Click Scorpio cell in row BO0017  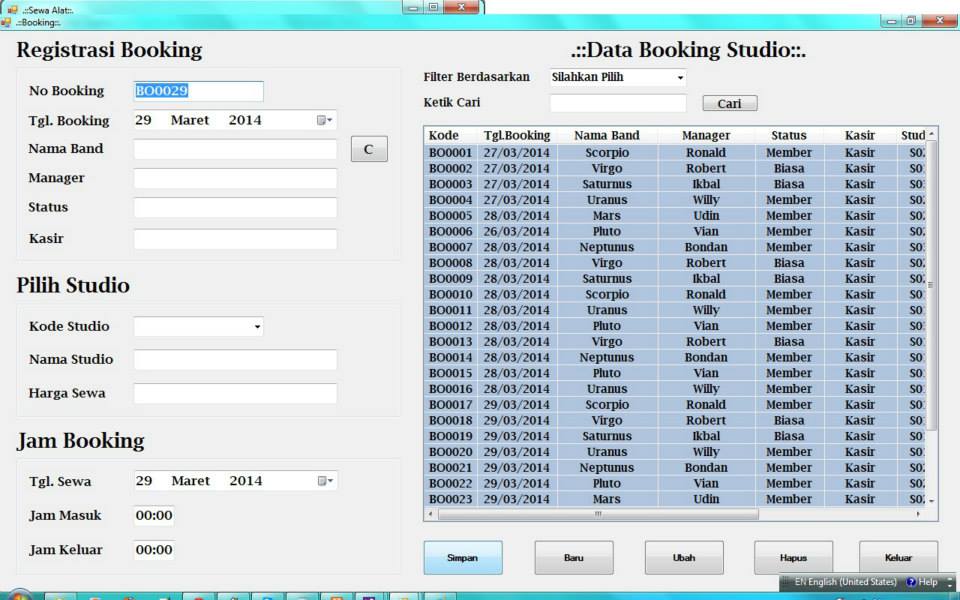click(607, 405)
